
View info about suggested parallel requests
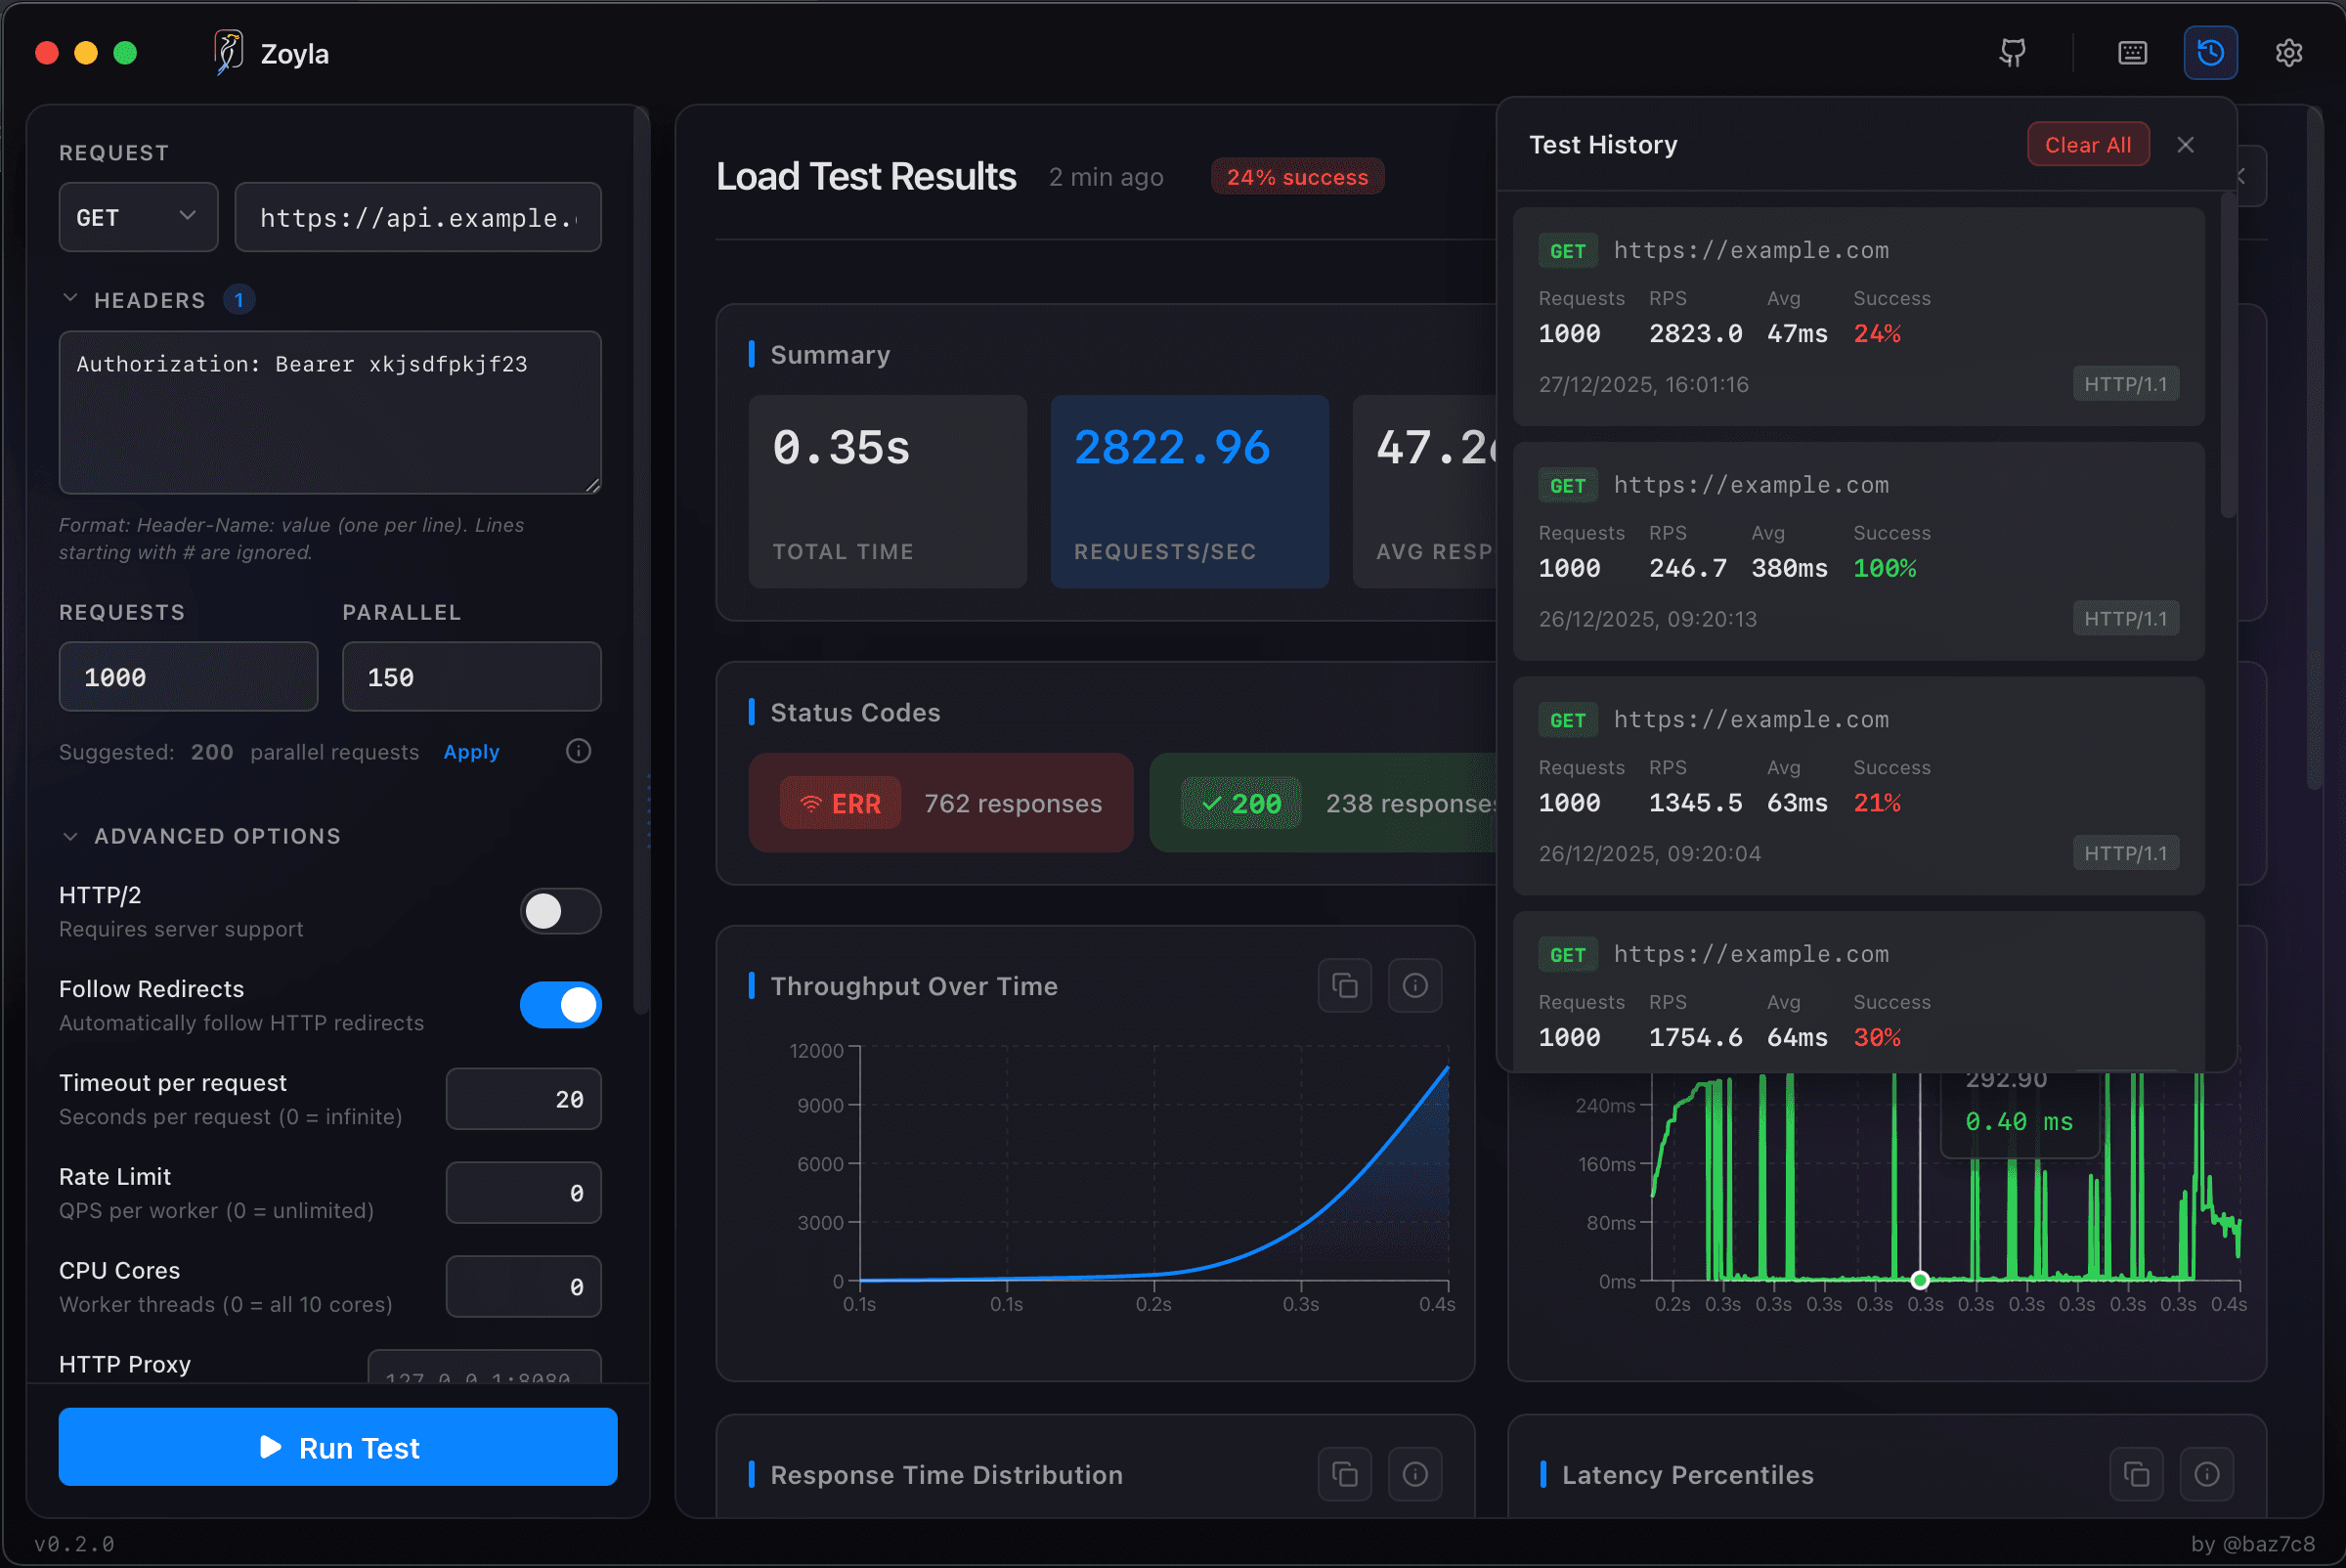(x=578, y=751)
